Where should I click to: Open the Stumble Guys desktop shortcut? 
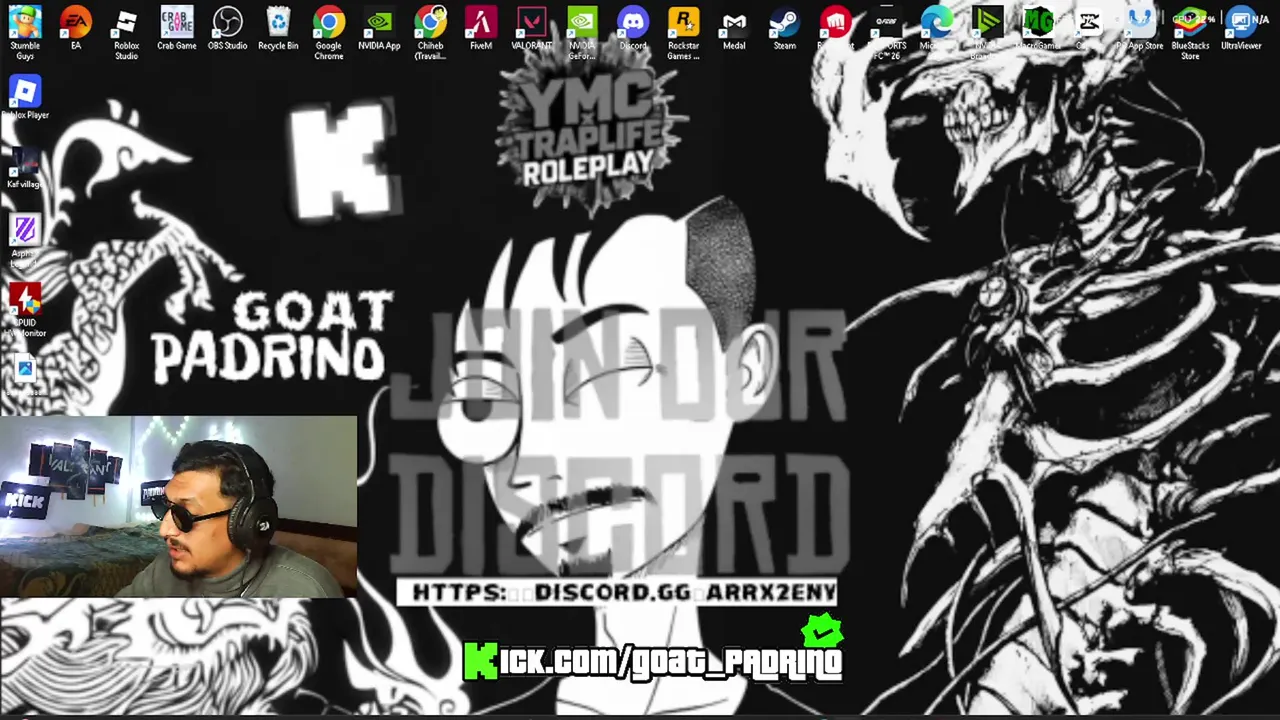click(25, 32)
